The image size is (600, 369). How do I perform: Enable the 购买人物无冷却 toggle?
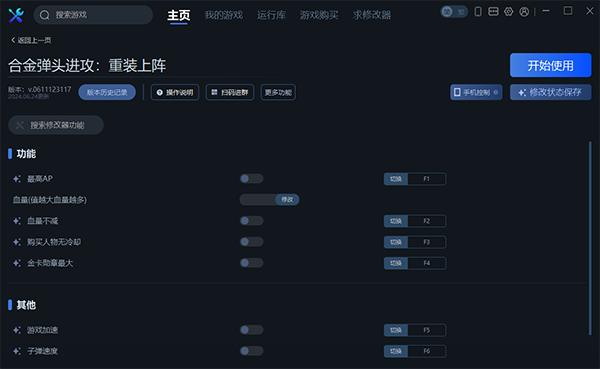coord(251,242)
